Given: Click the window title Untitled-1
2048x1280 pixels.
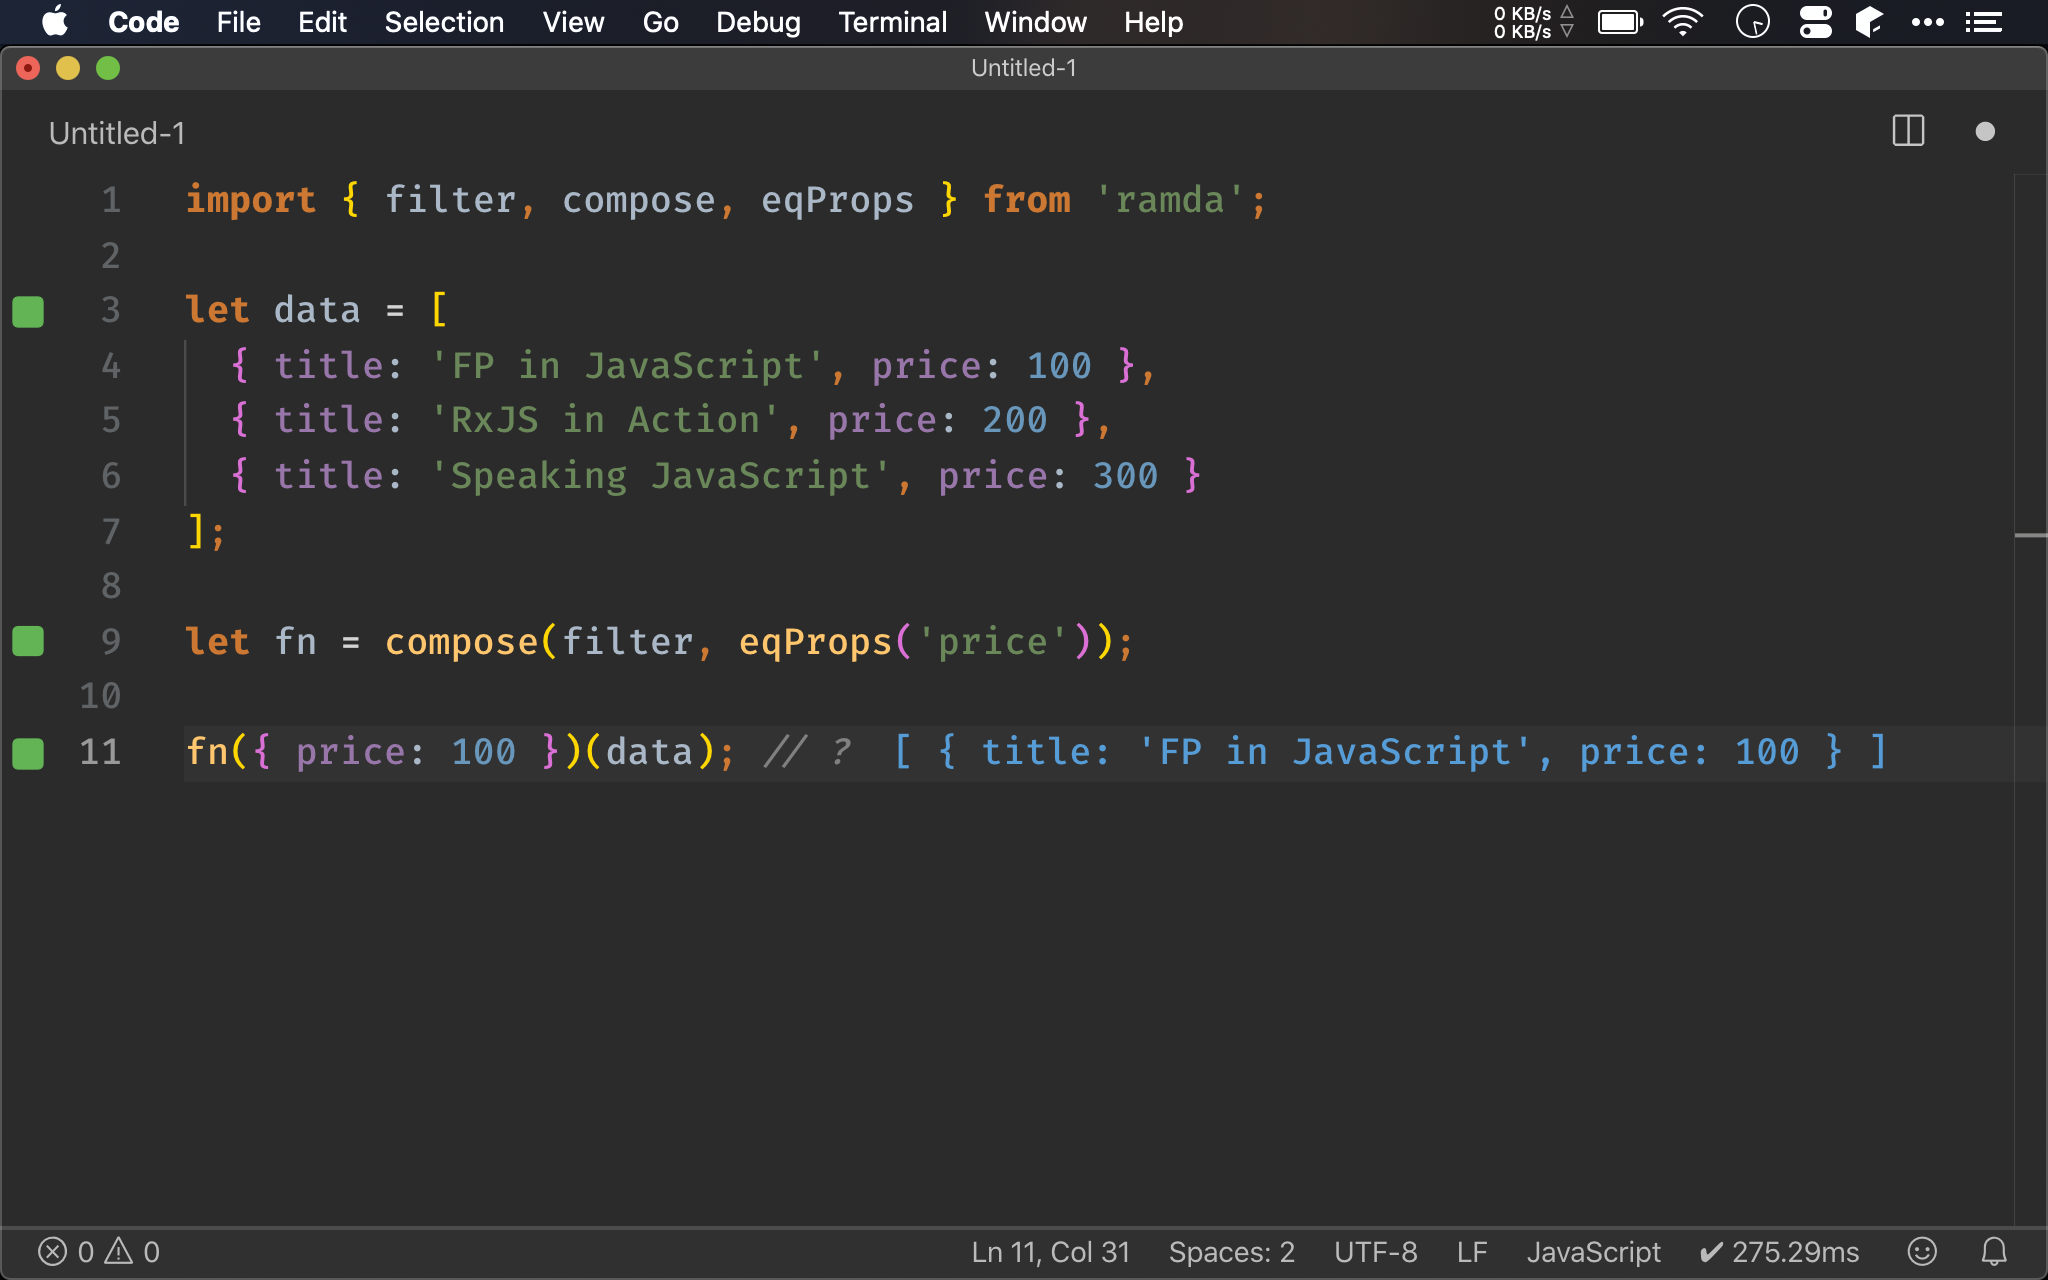Looking at the screenshot, I should [1023, 68].
